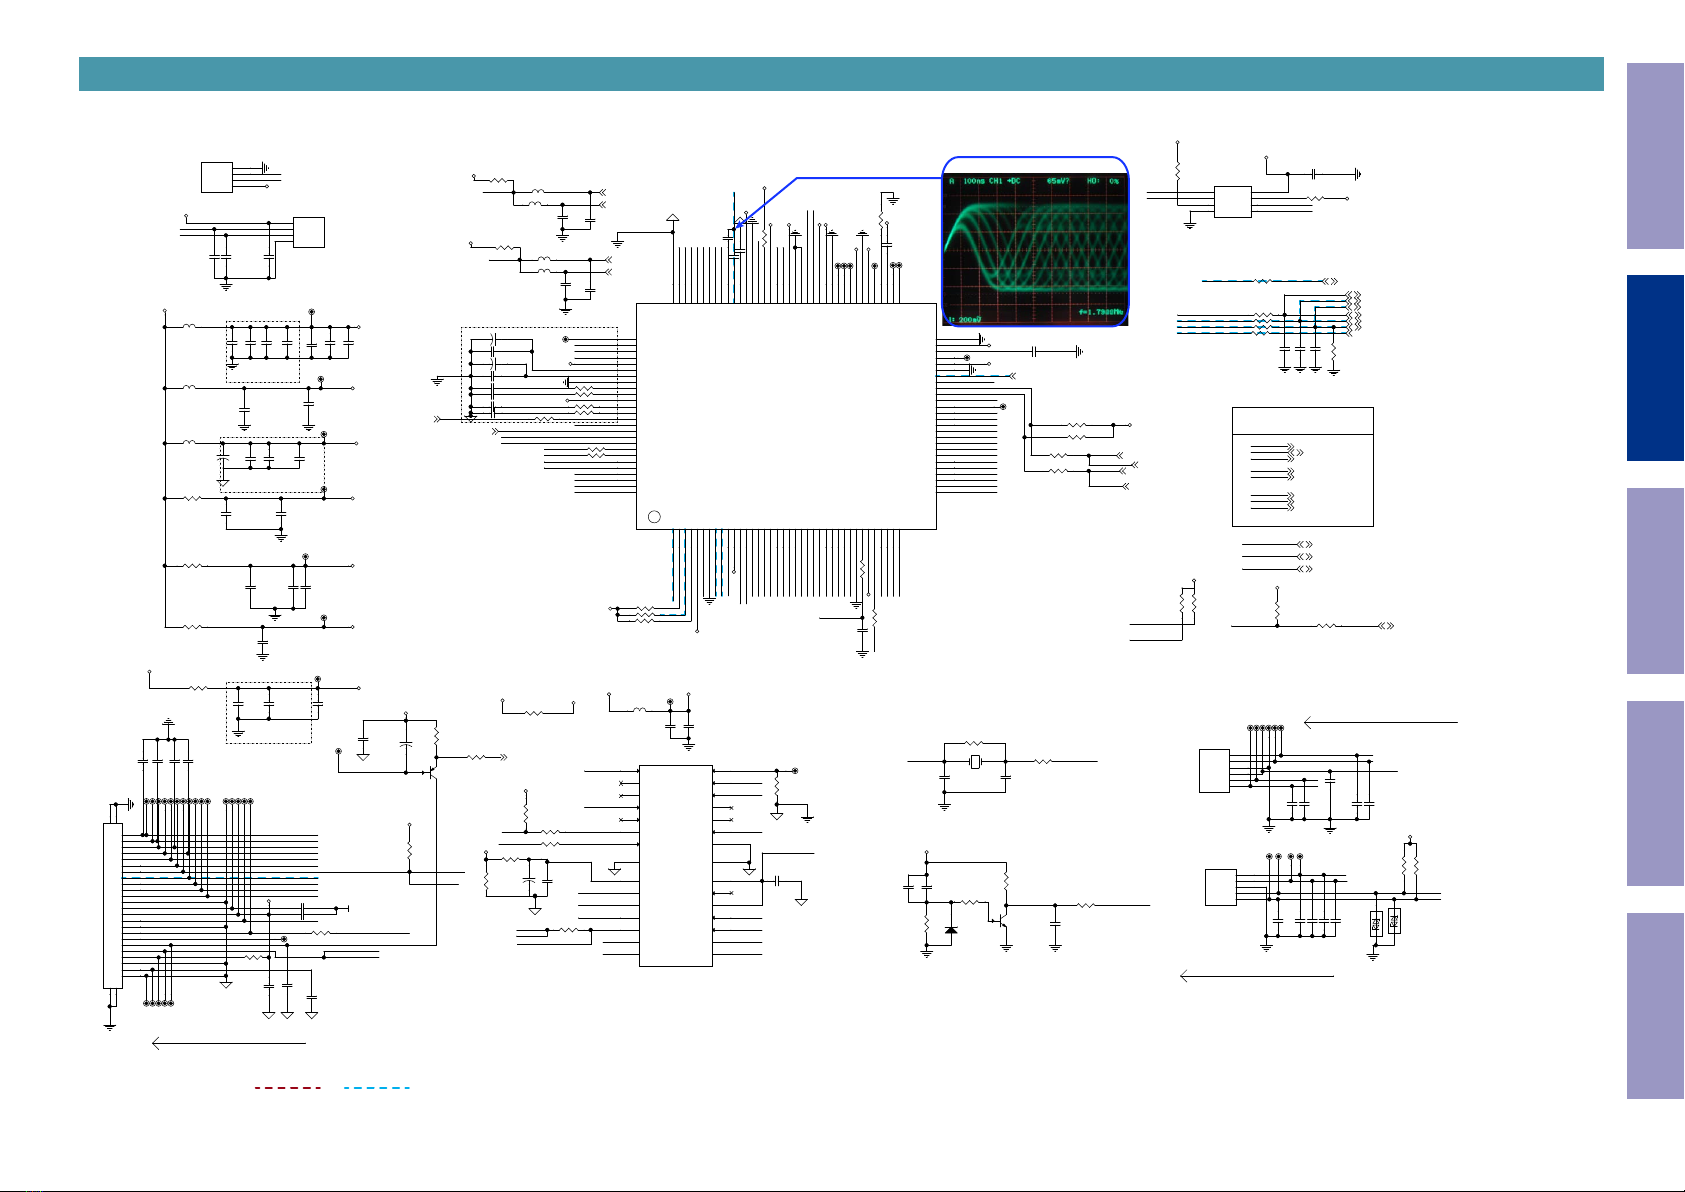Click the triangle power symbol above the main IC
Screen dimensions: 1685x1192
pyautogui.click(x=673, y=218)
